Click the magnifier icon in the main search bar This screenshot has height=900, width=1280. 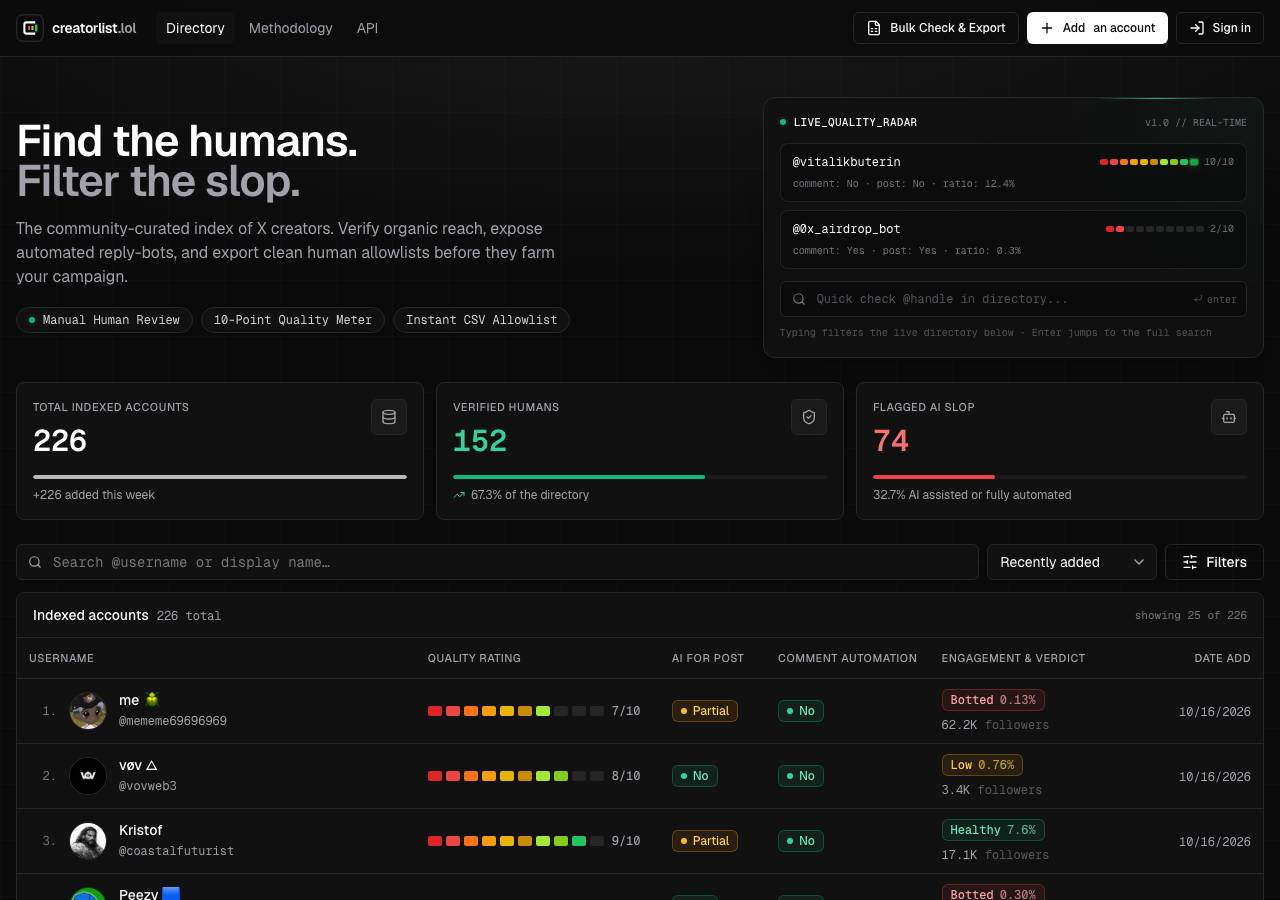(x=35, y=562)
